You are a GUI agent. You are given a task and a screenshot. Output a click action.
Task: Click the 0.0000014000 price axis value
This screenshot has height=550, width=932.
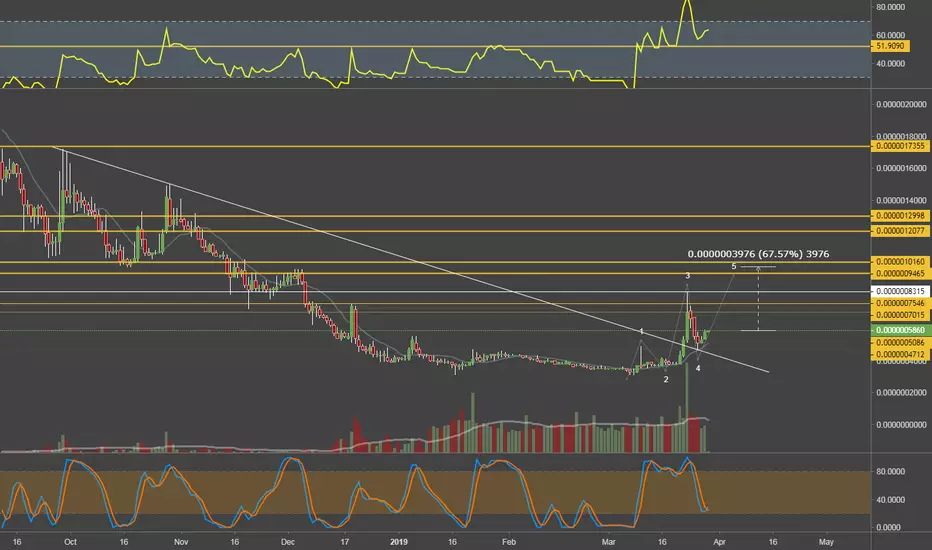pyautogui.click(x=901, y=200)
